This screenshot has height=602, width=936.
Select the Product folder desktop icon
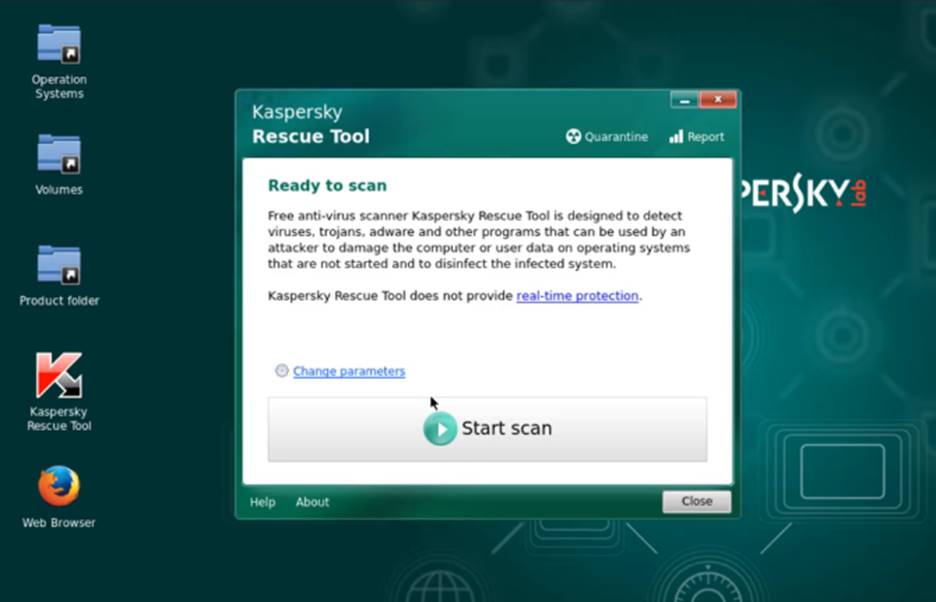pos(58,265)
